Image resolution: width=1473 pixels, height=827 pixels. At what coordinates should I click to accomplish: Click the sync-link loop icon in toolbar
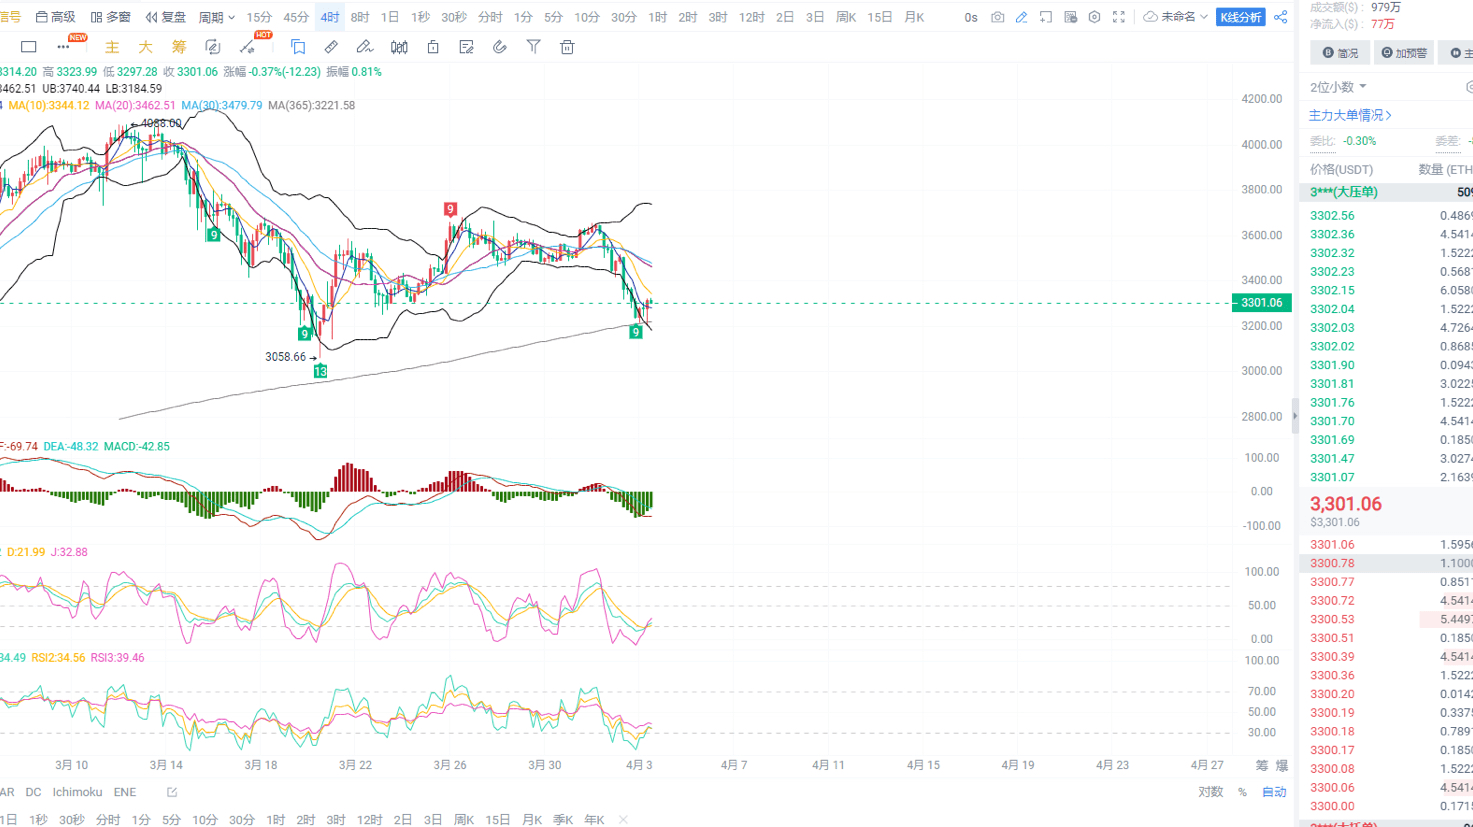pyautogui.click(x=213, y=47)
